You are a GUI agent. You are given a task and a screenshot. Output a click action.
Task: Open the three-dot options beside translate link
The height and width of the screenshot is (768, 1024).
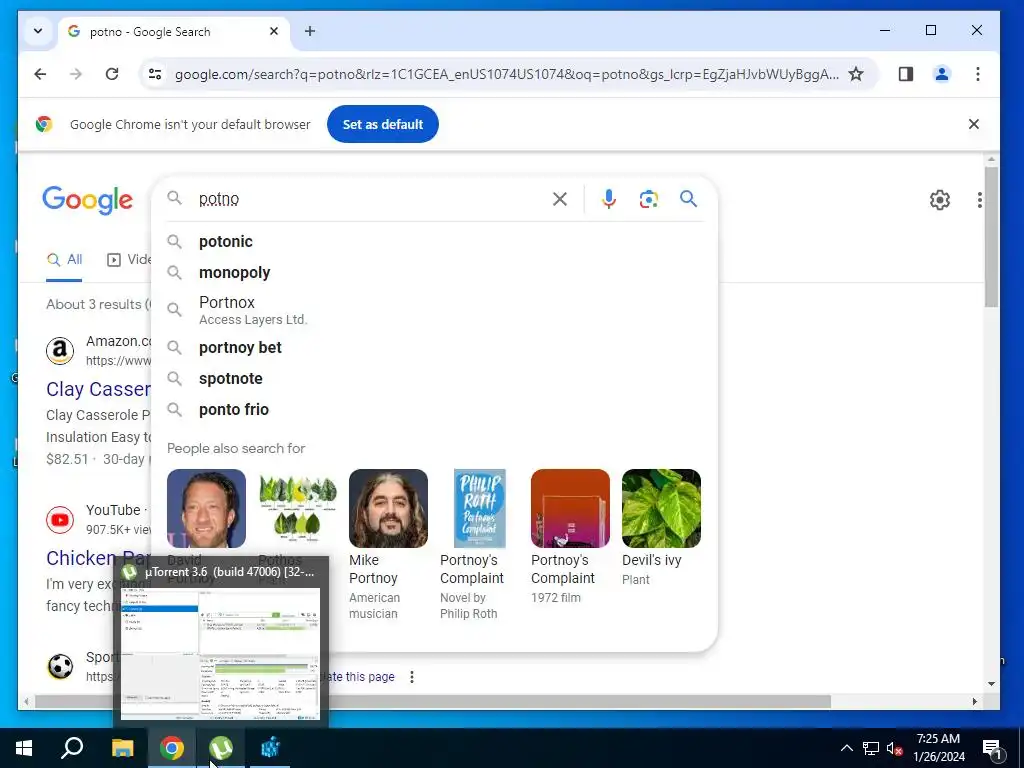[411, 677]
